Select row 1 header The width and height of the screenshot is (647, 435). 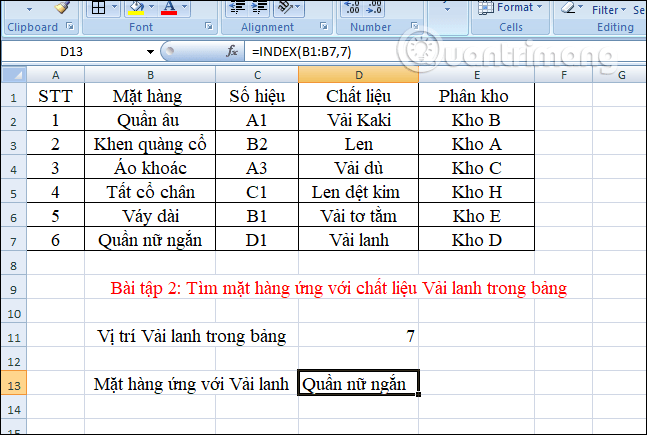coord(14,97)
